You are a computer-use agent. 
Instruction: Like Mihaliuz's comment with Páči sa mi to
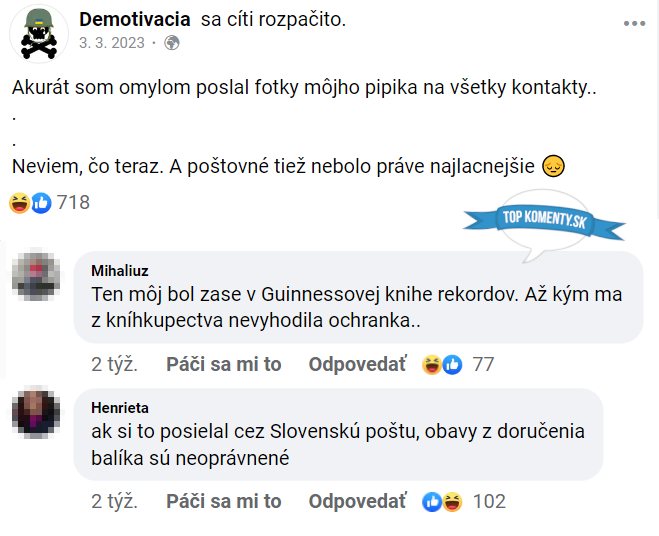[224, 364]
